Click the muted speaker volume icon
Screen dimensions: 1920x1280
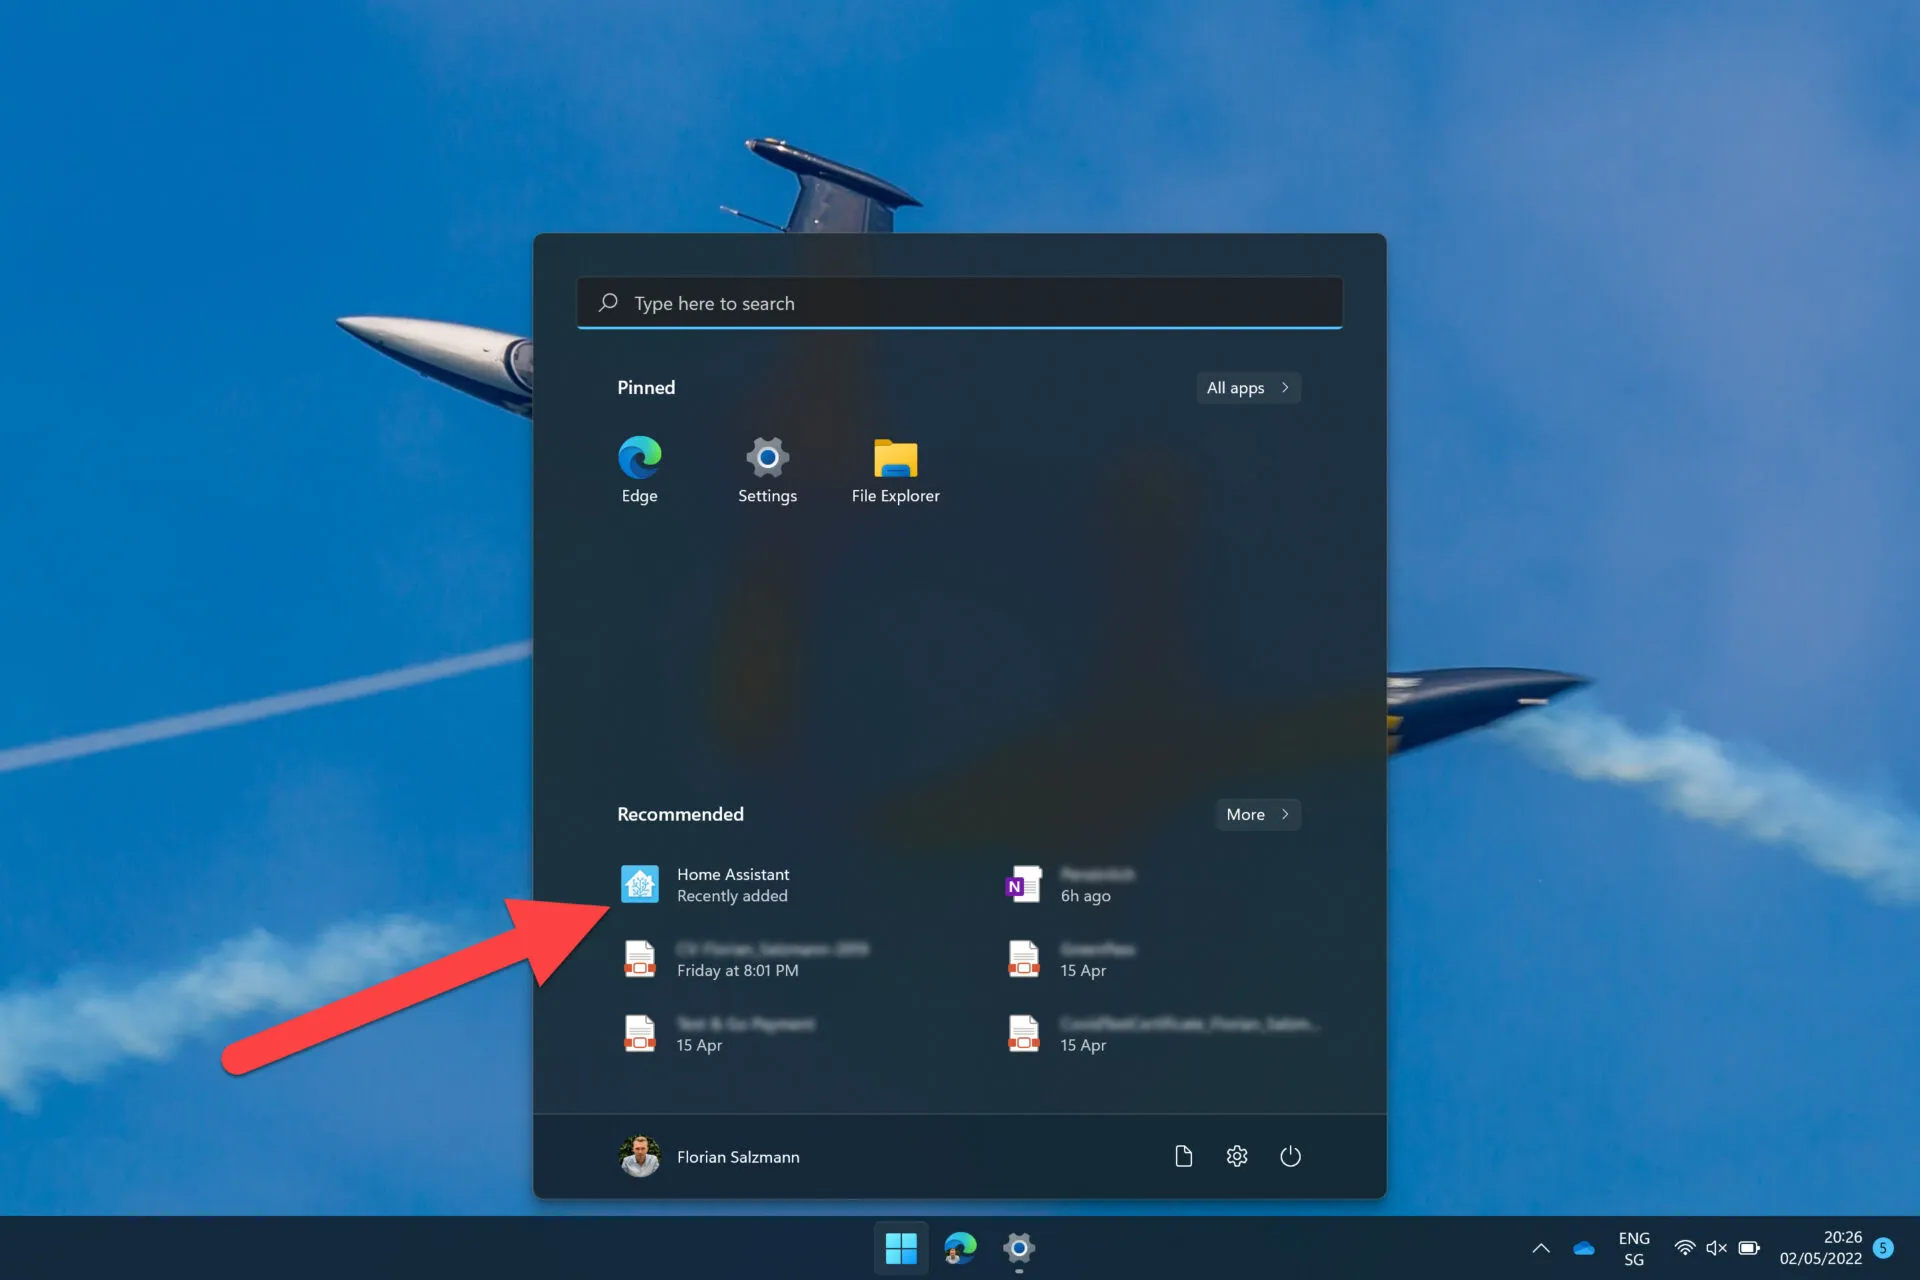tap(1717, 1248)
